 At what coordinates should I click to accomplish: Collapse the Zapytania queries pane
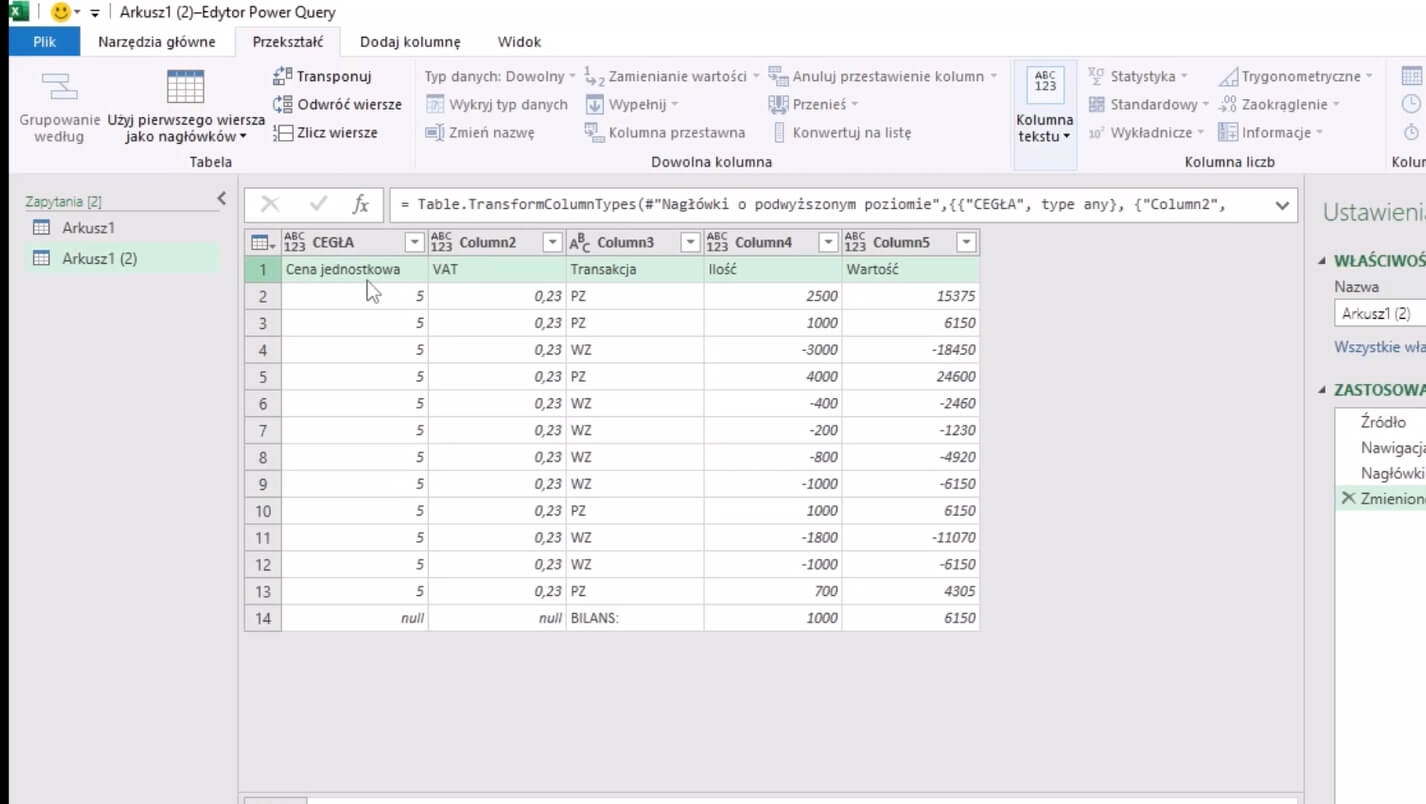pyautogui.click(x=222, y=200)
